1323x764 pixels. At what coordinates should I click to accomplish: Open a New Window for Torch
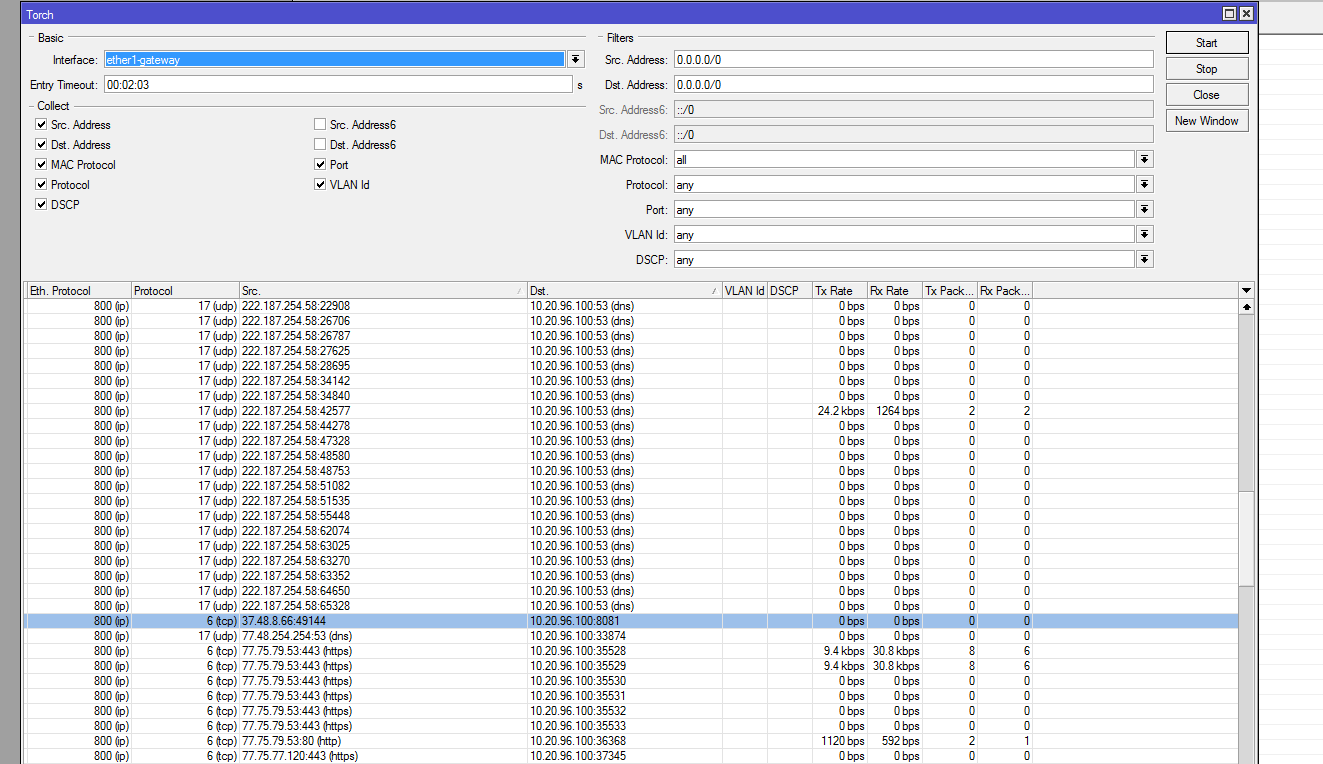pos(1206,121)
